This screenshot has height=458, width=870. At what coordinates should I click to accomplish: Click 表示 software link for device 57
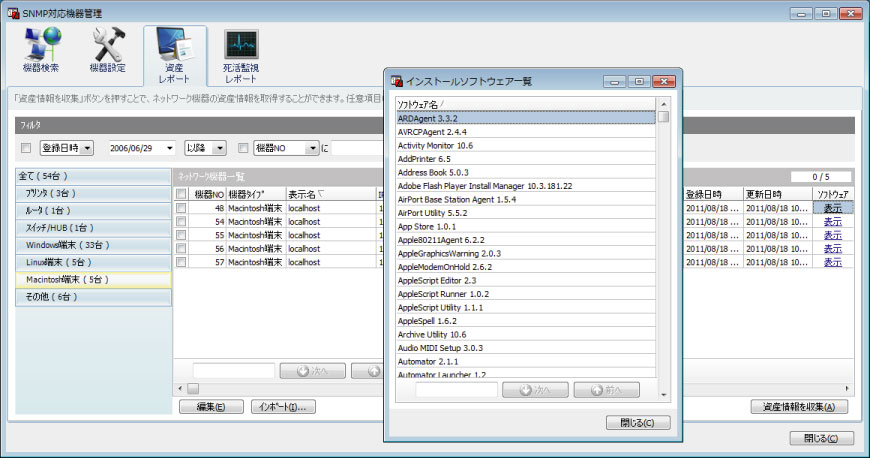tap(832, 261)
